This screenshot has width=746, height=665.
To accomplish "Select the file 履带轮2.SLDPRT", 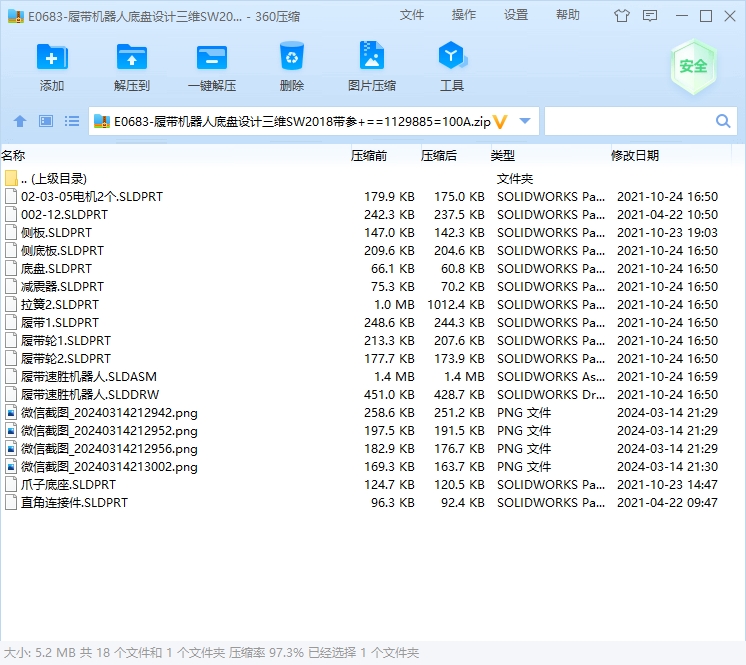I will point(66,359).
